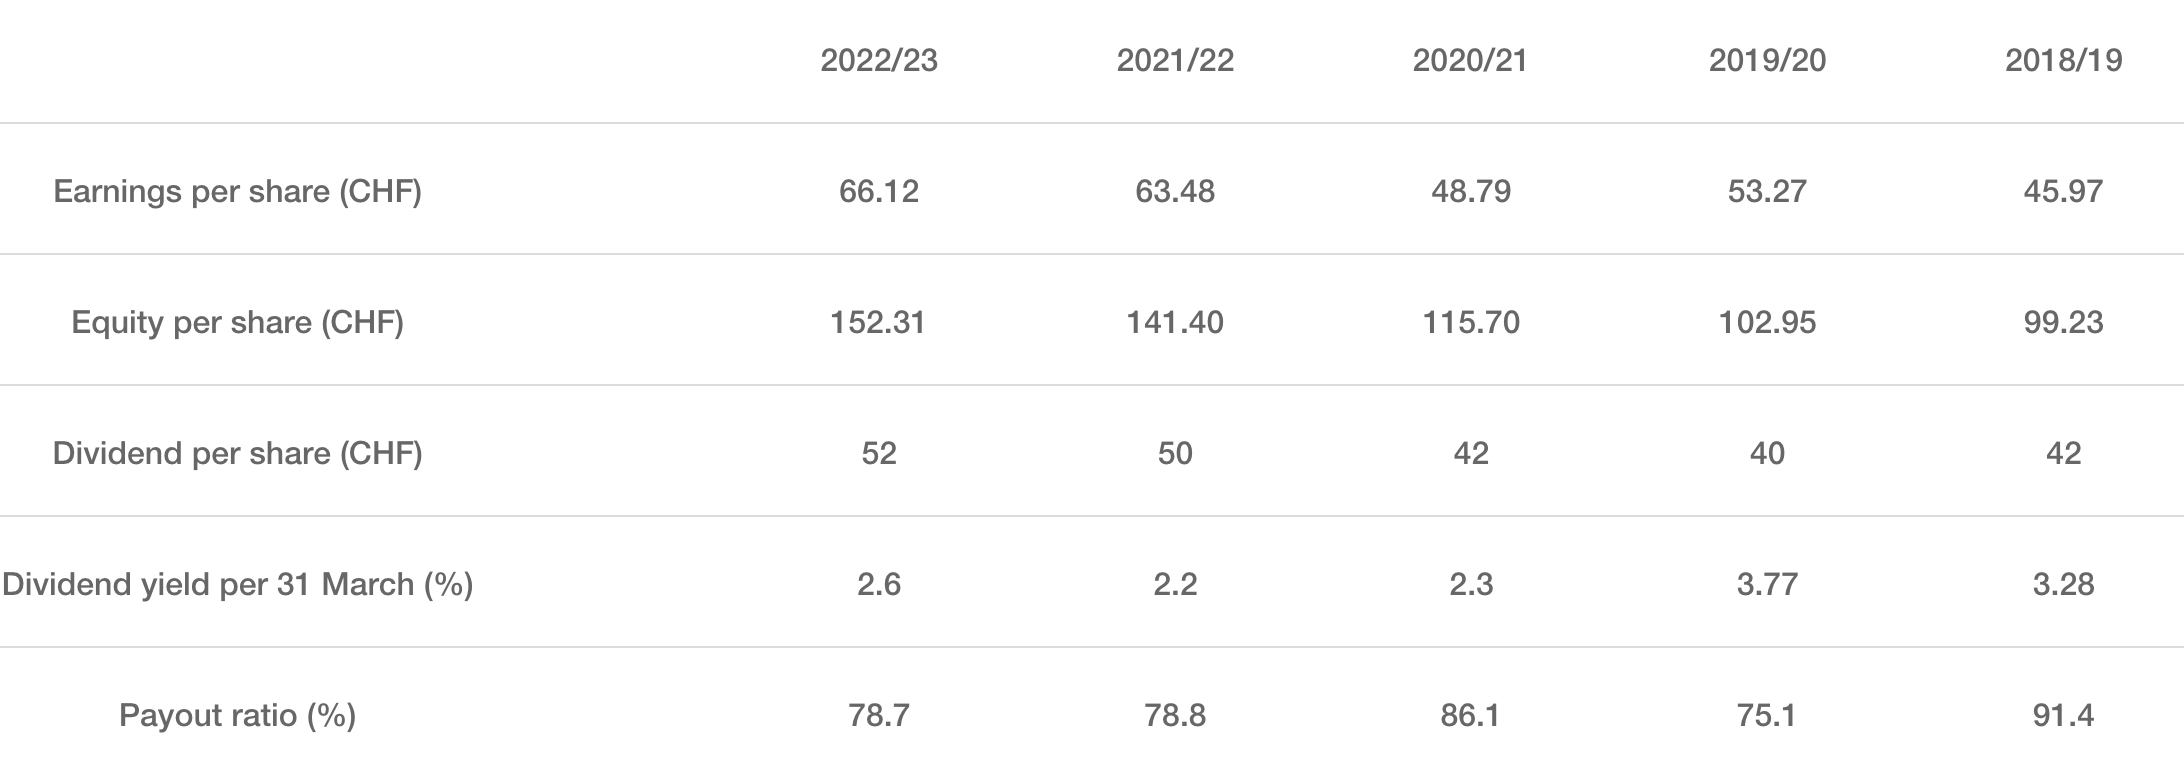2184x758 pixels.
Task: Click the 2021/22 dividend yield value 2.2
Action: [x=1175, y=584]
